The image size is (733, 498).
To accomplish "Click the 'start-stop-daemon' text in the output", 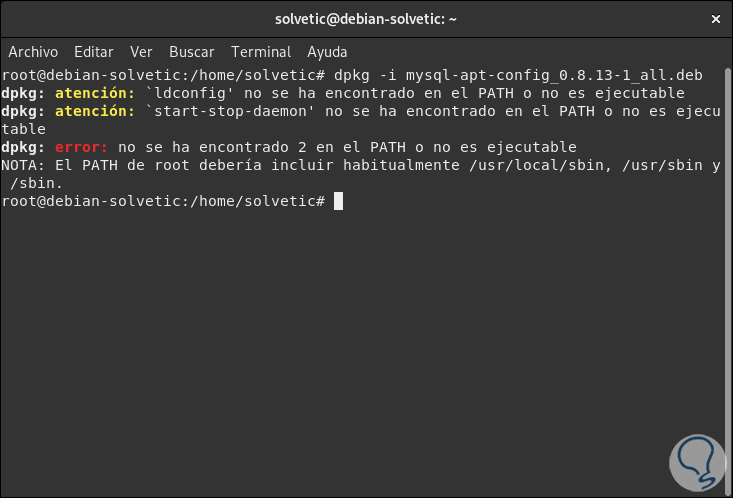I will tap(228, 111).
